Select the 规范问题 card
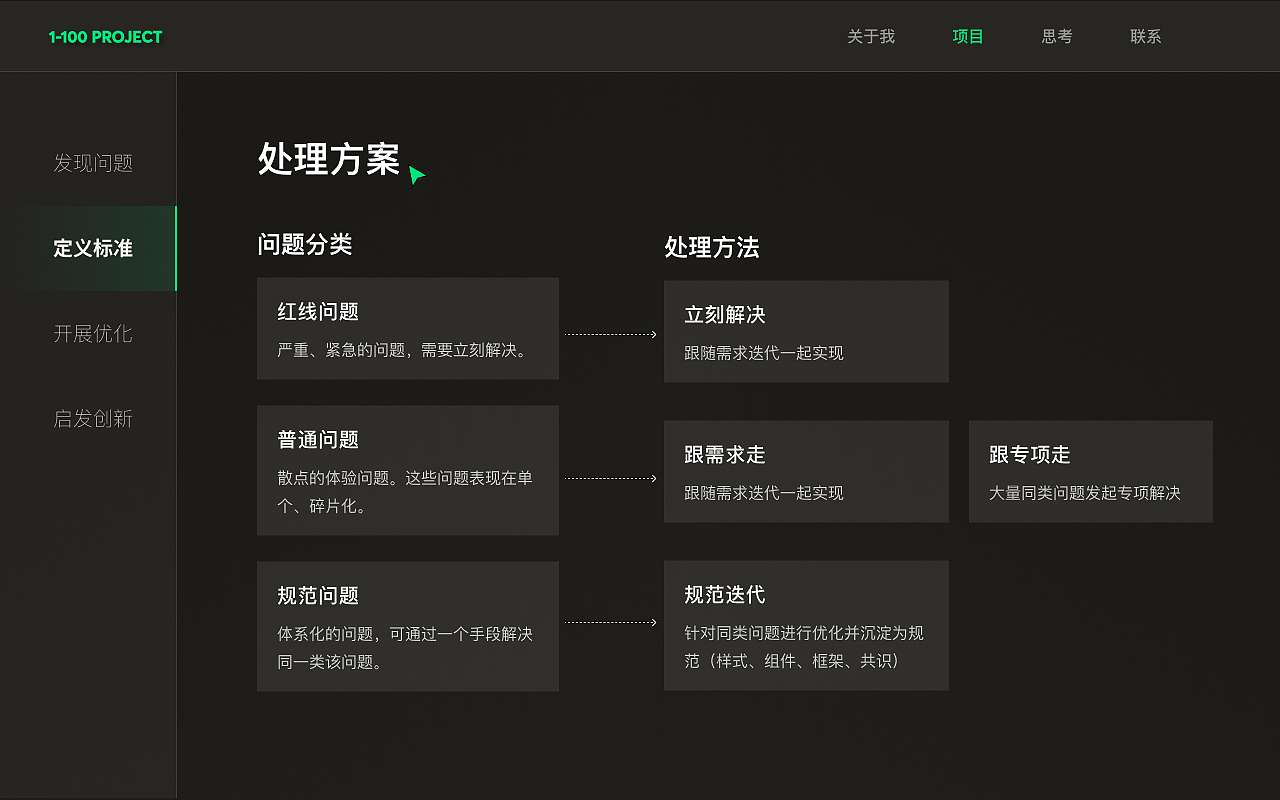This screenshot has width=1280, height=800. pyautogui.click(x=408, y=625)
